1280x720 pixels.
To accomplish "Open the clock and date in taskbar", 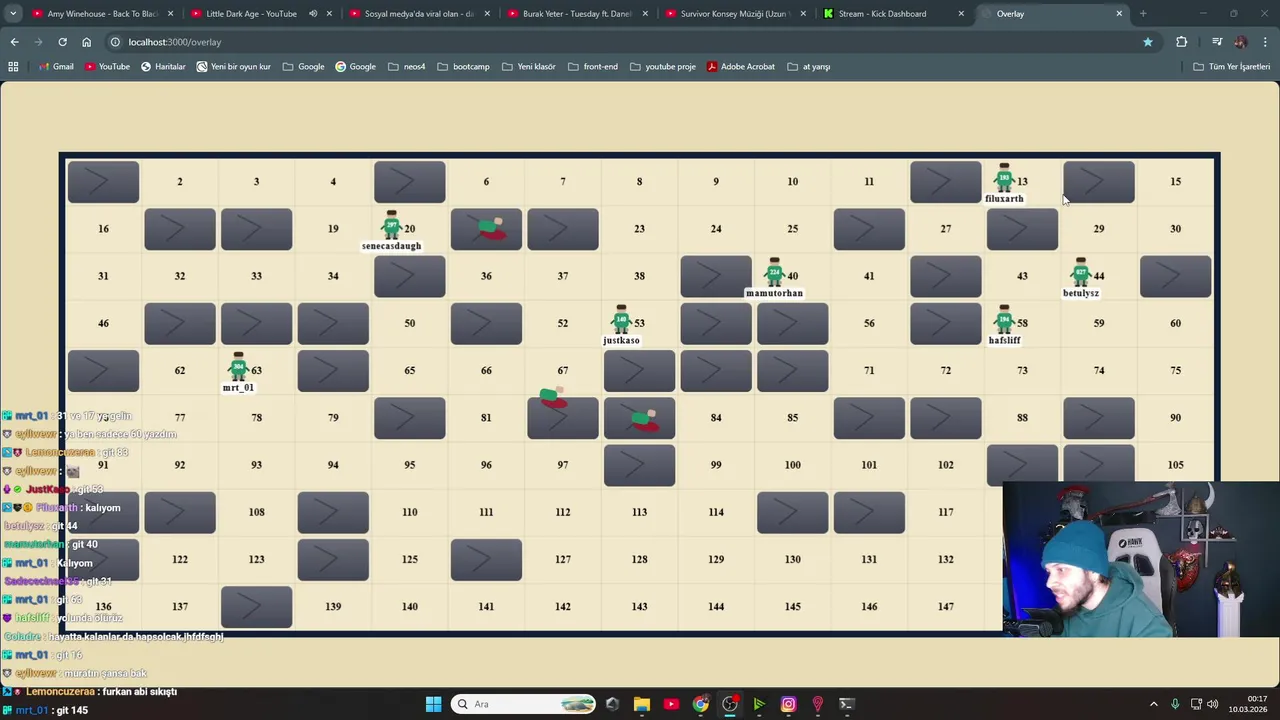I will click(x=1247, y=704).
